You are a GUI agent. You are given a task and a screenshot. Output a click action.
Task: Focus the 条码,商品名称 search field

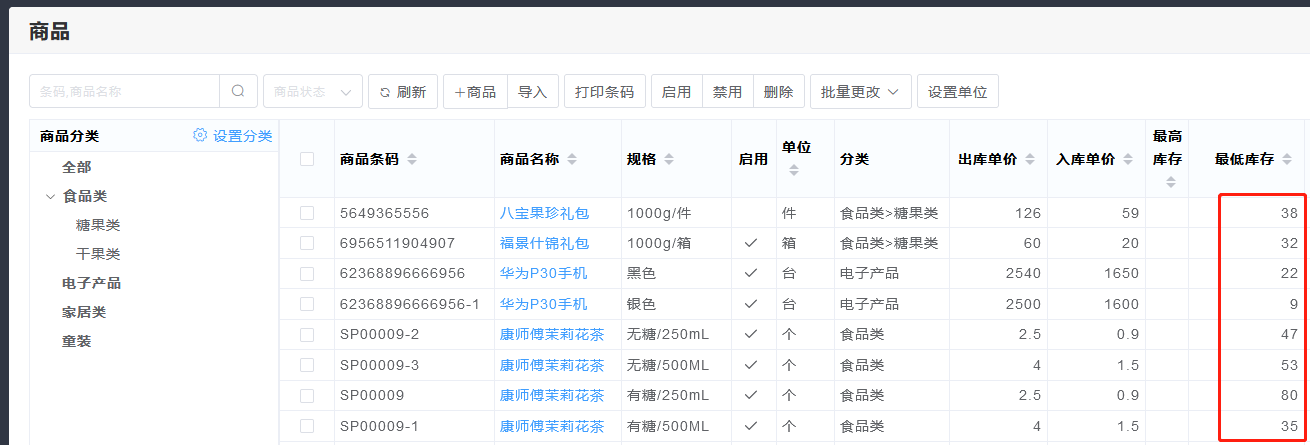pyautogui.click(x=125, y=91)
